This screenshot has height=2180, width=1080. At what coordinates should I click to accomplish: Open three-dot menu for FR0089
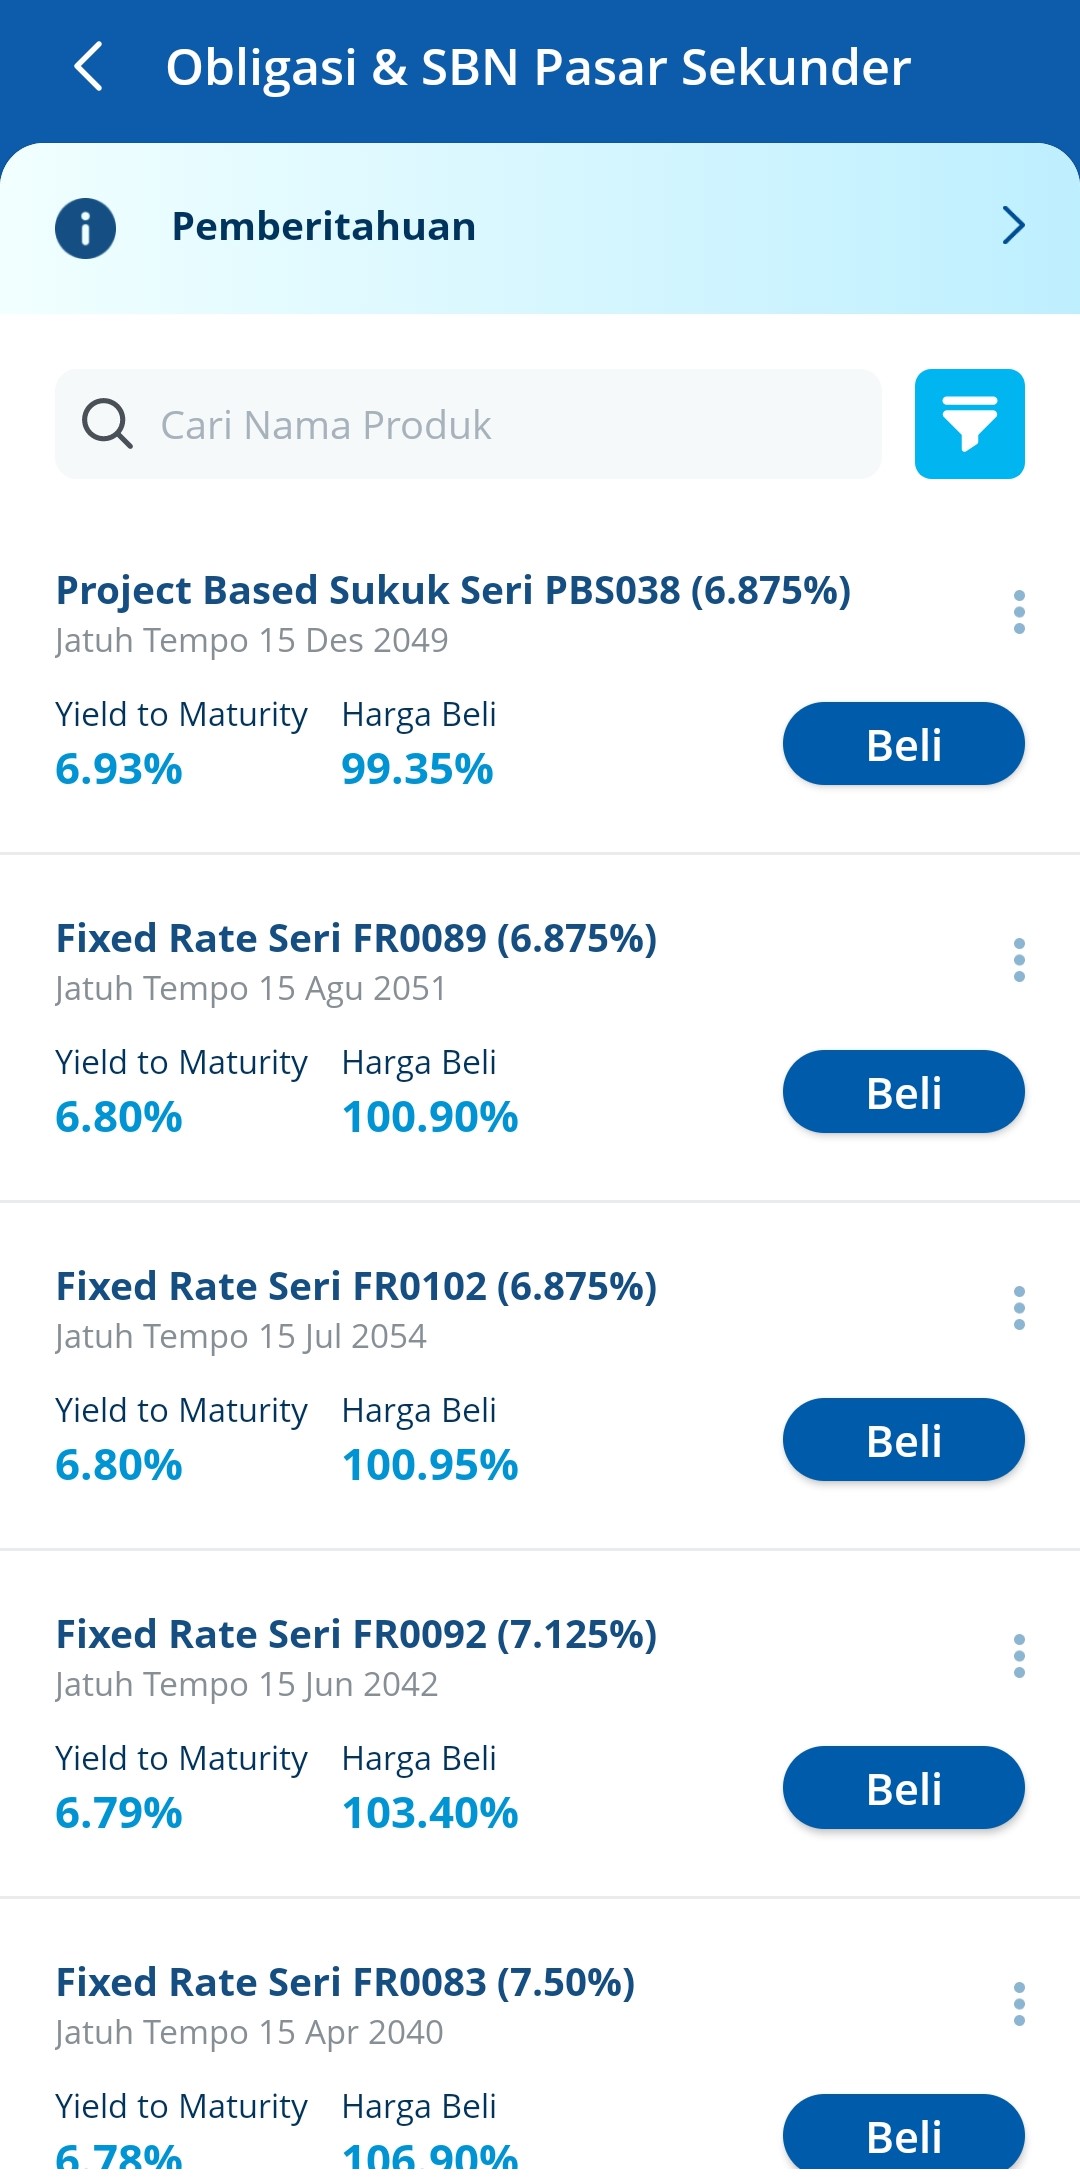(x=1019, y=960)
